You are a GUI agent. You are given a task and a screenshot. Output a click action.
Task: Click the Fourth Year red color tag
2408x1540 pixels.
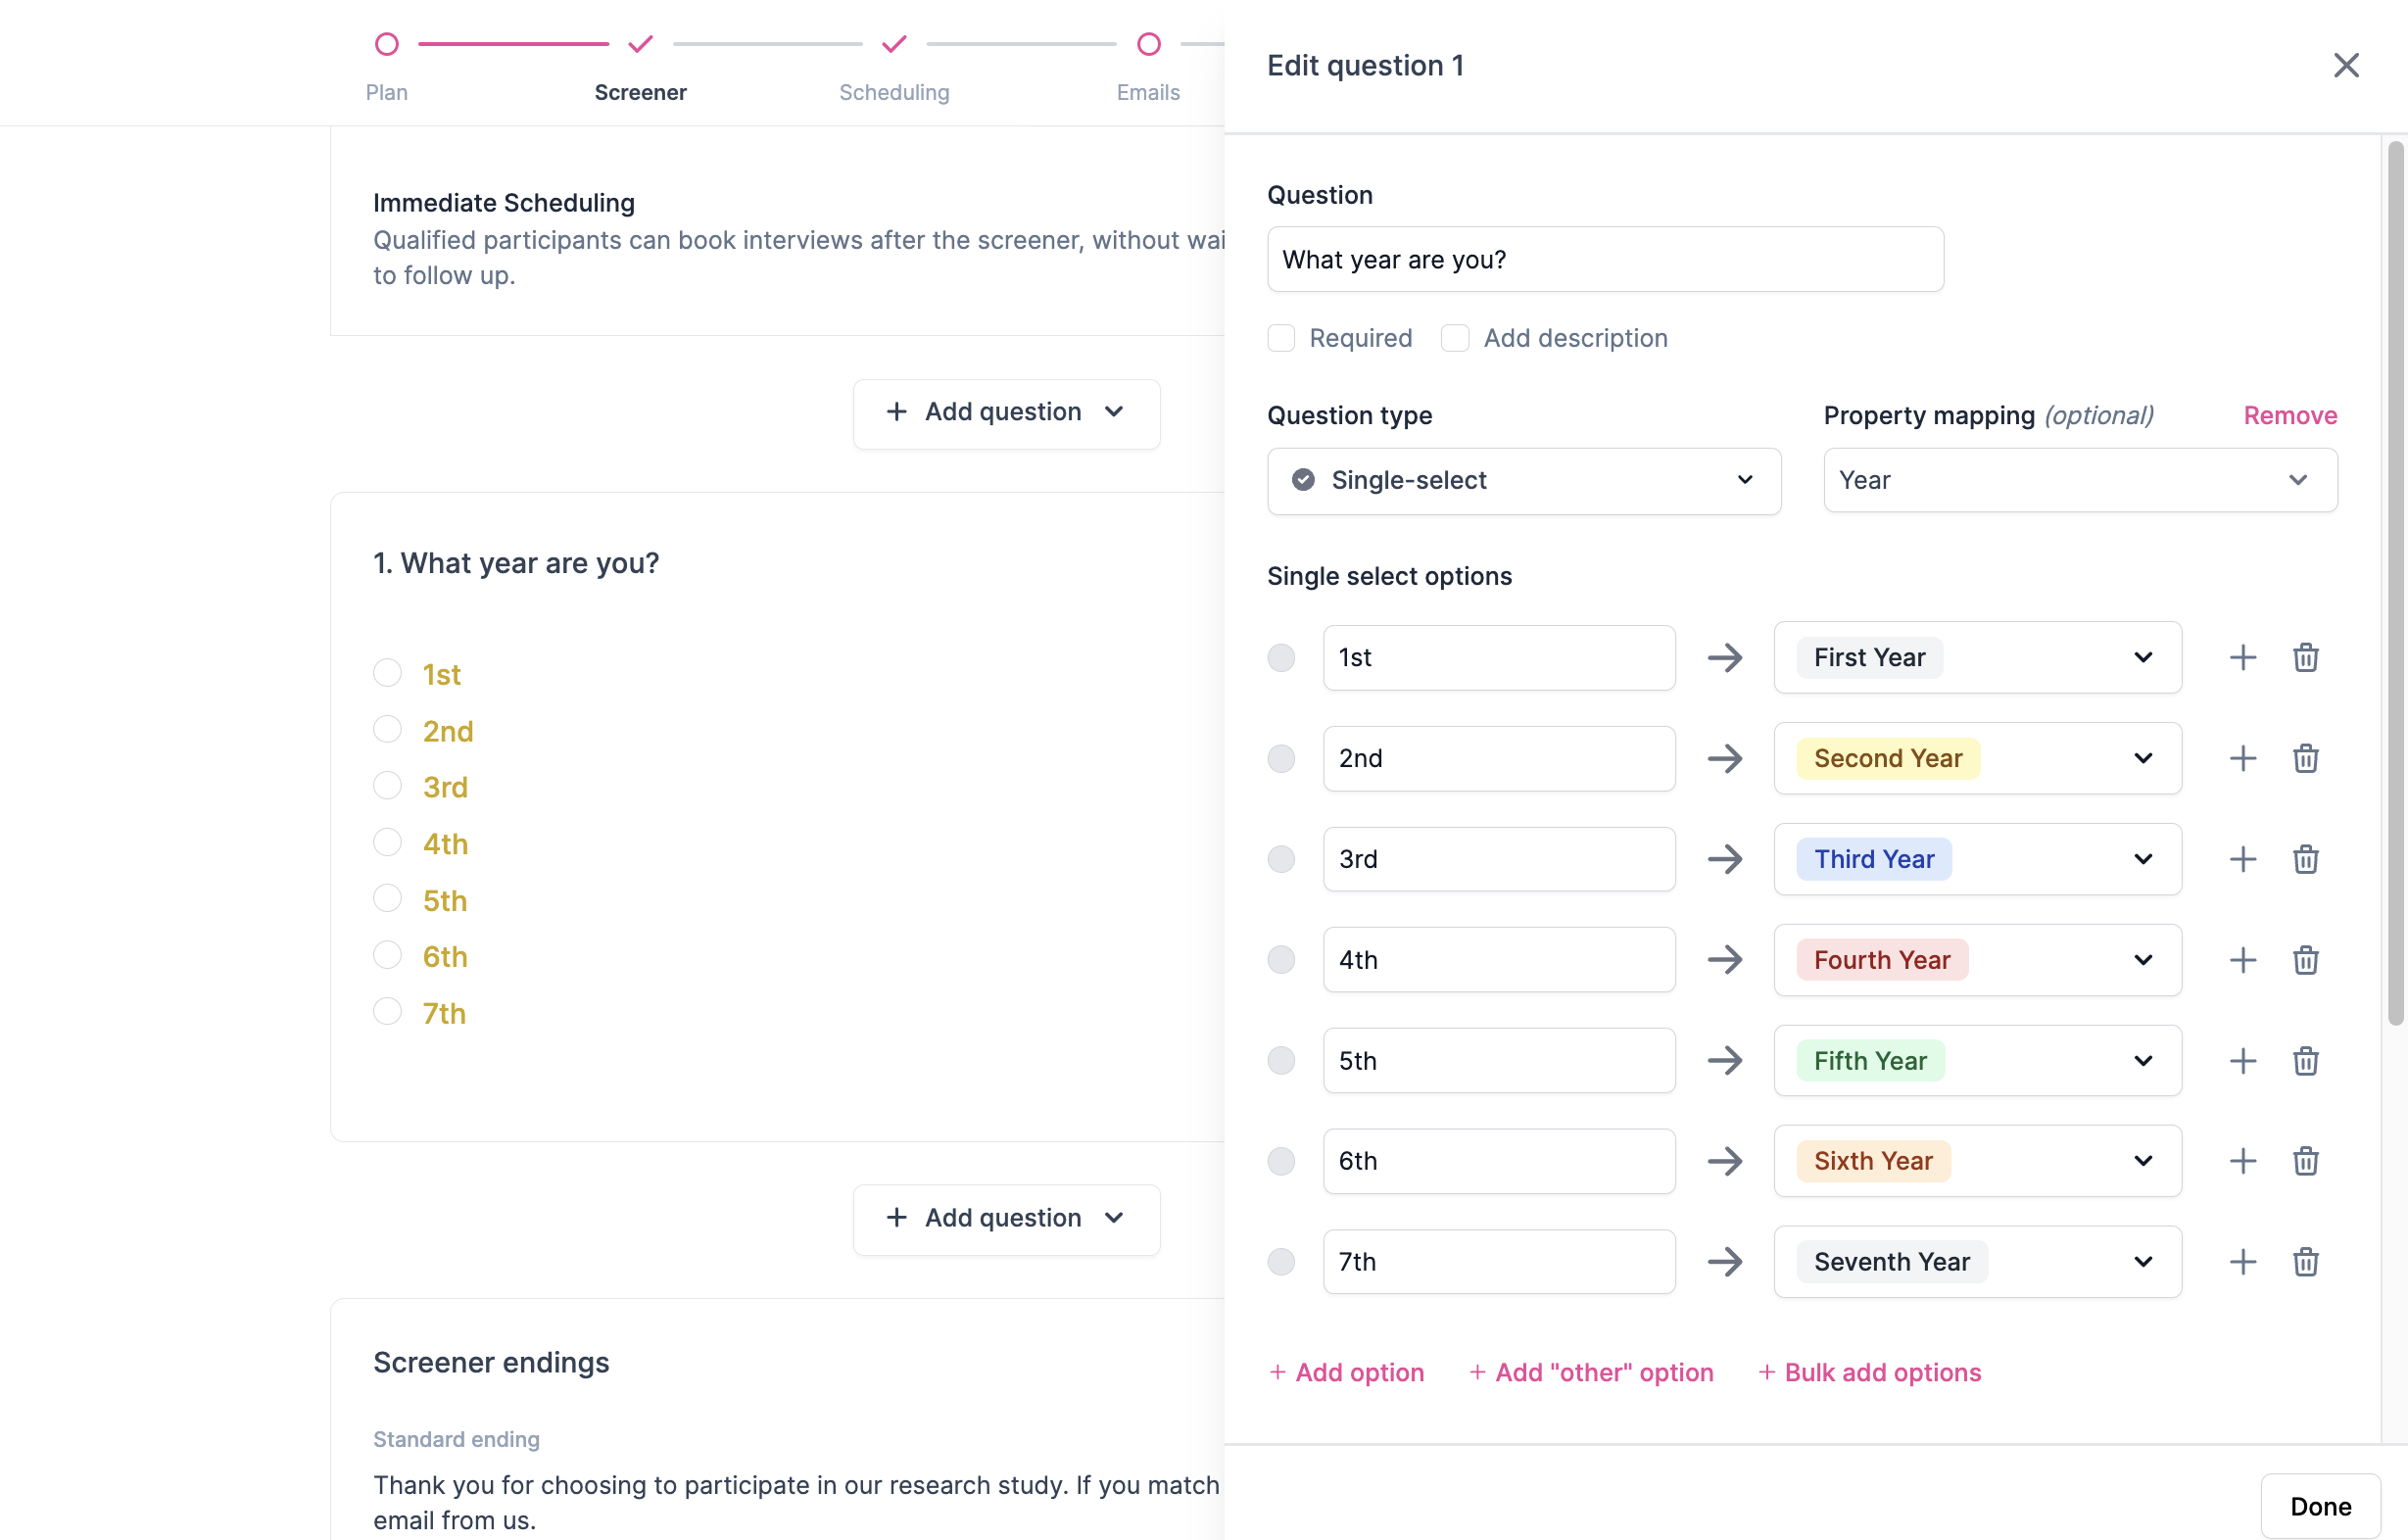[x=1881, y=960]
